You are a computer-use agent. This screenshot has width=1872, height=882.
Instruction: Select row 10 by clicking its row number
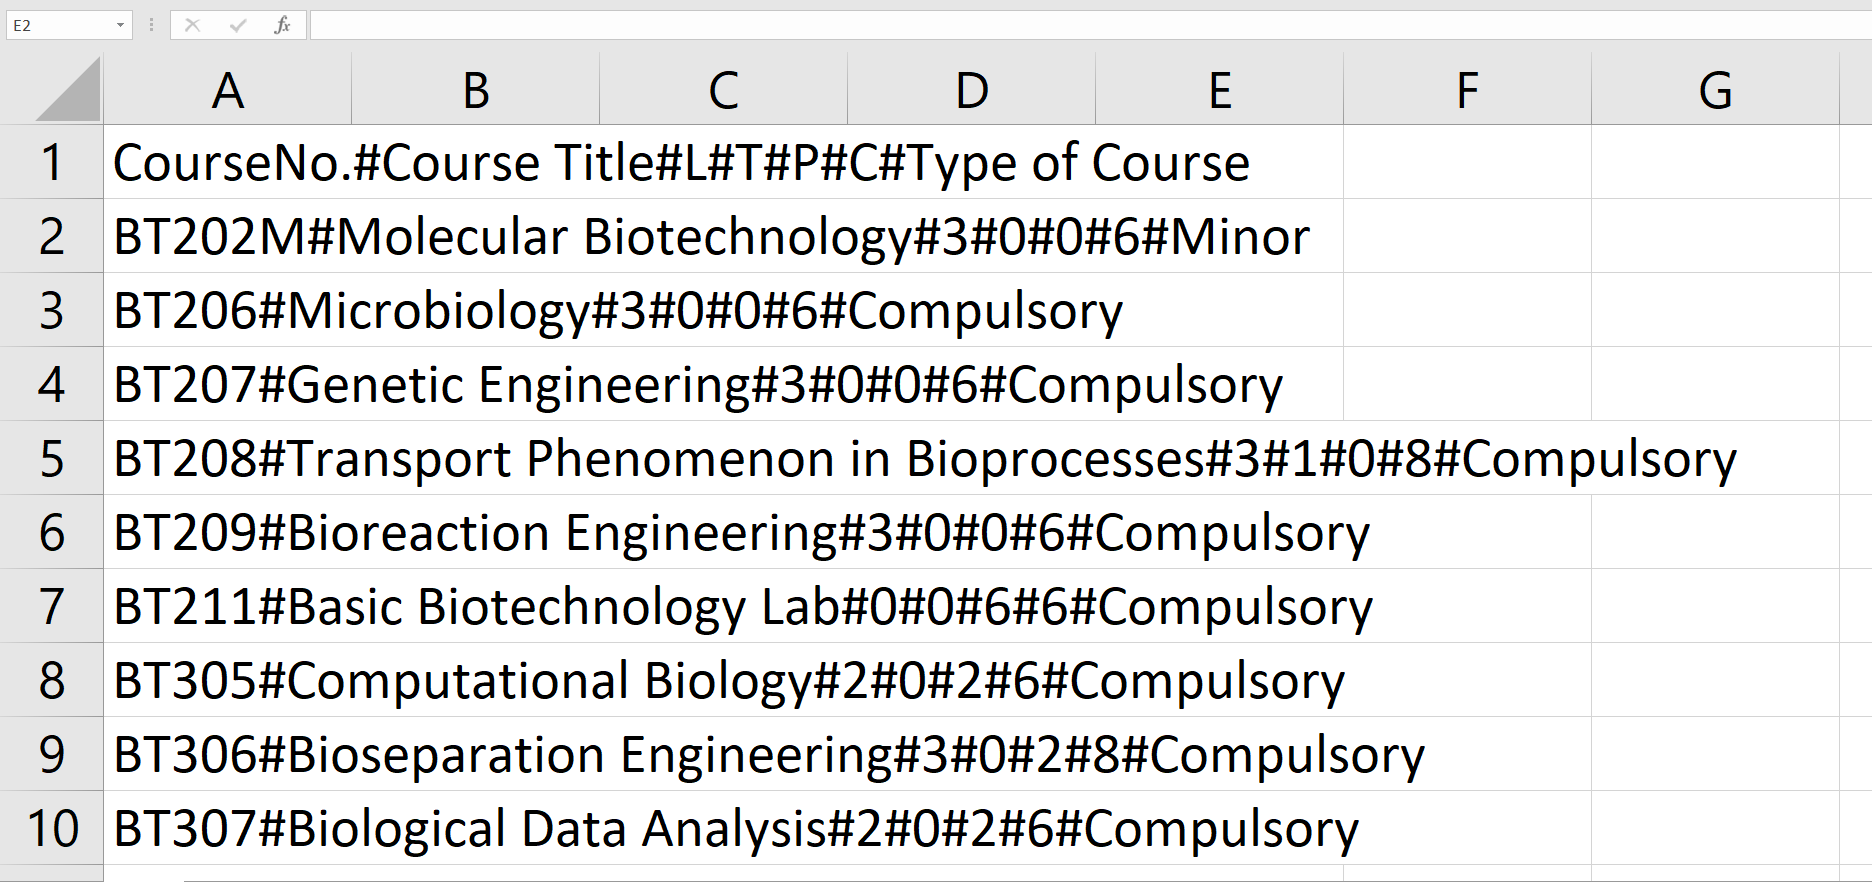[52, 828]
